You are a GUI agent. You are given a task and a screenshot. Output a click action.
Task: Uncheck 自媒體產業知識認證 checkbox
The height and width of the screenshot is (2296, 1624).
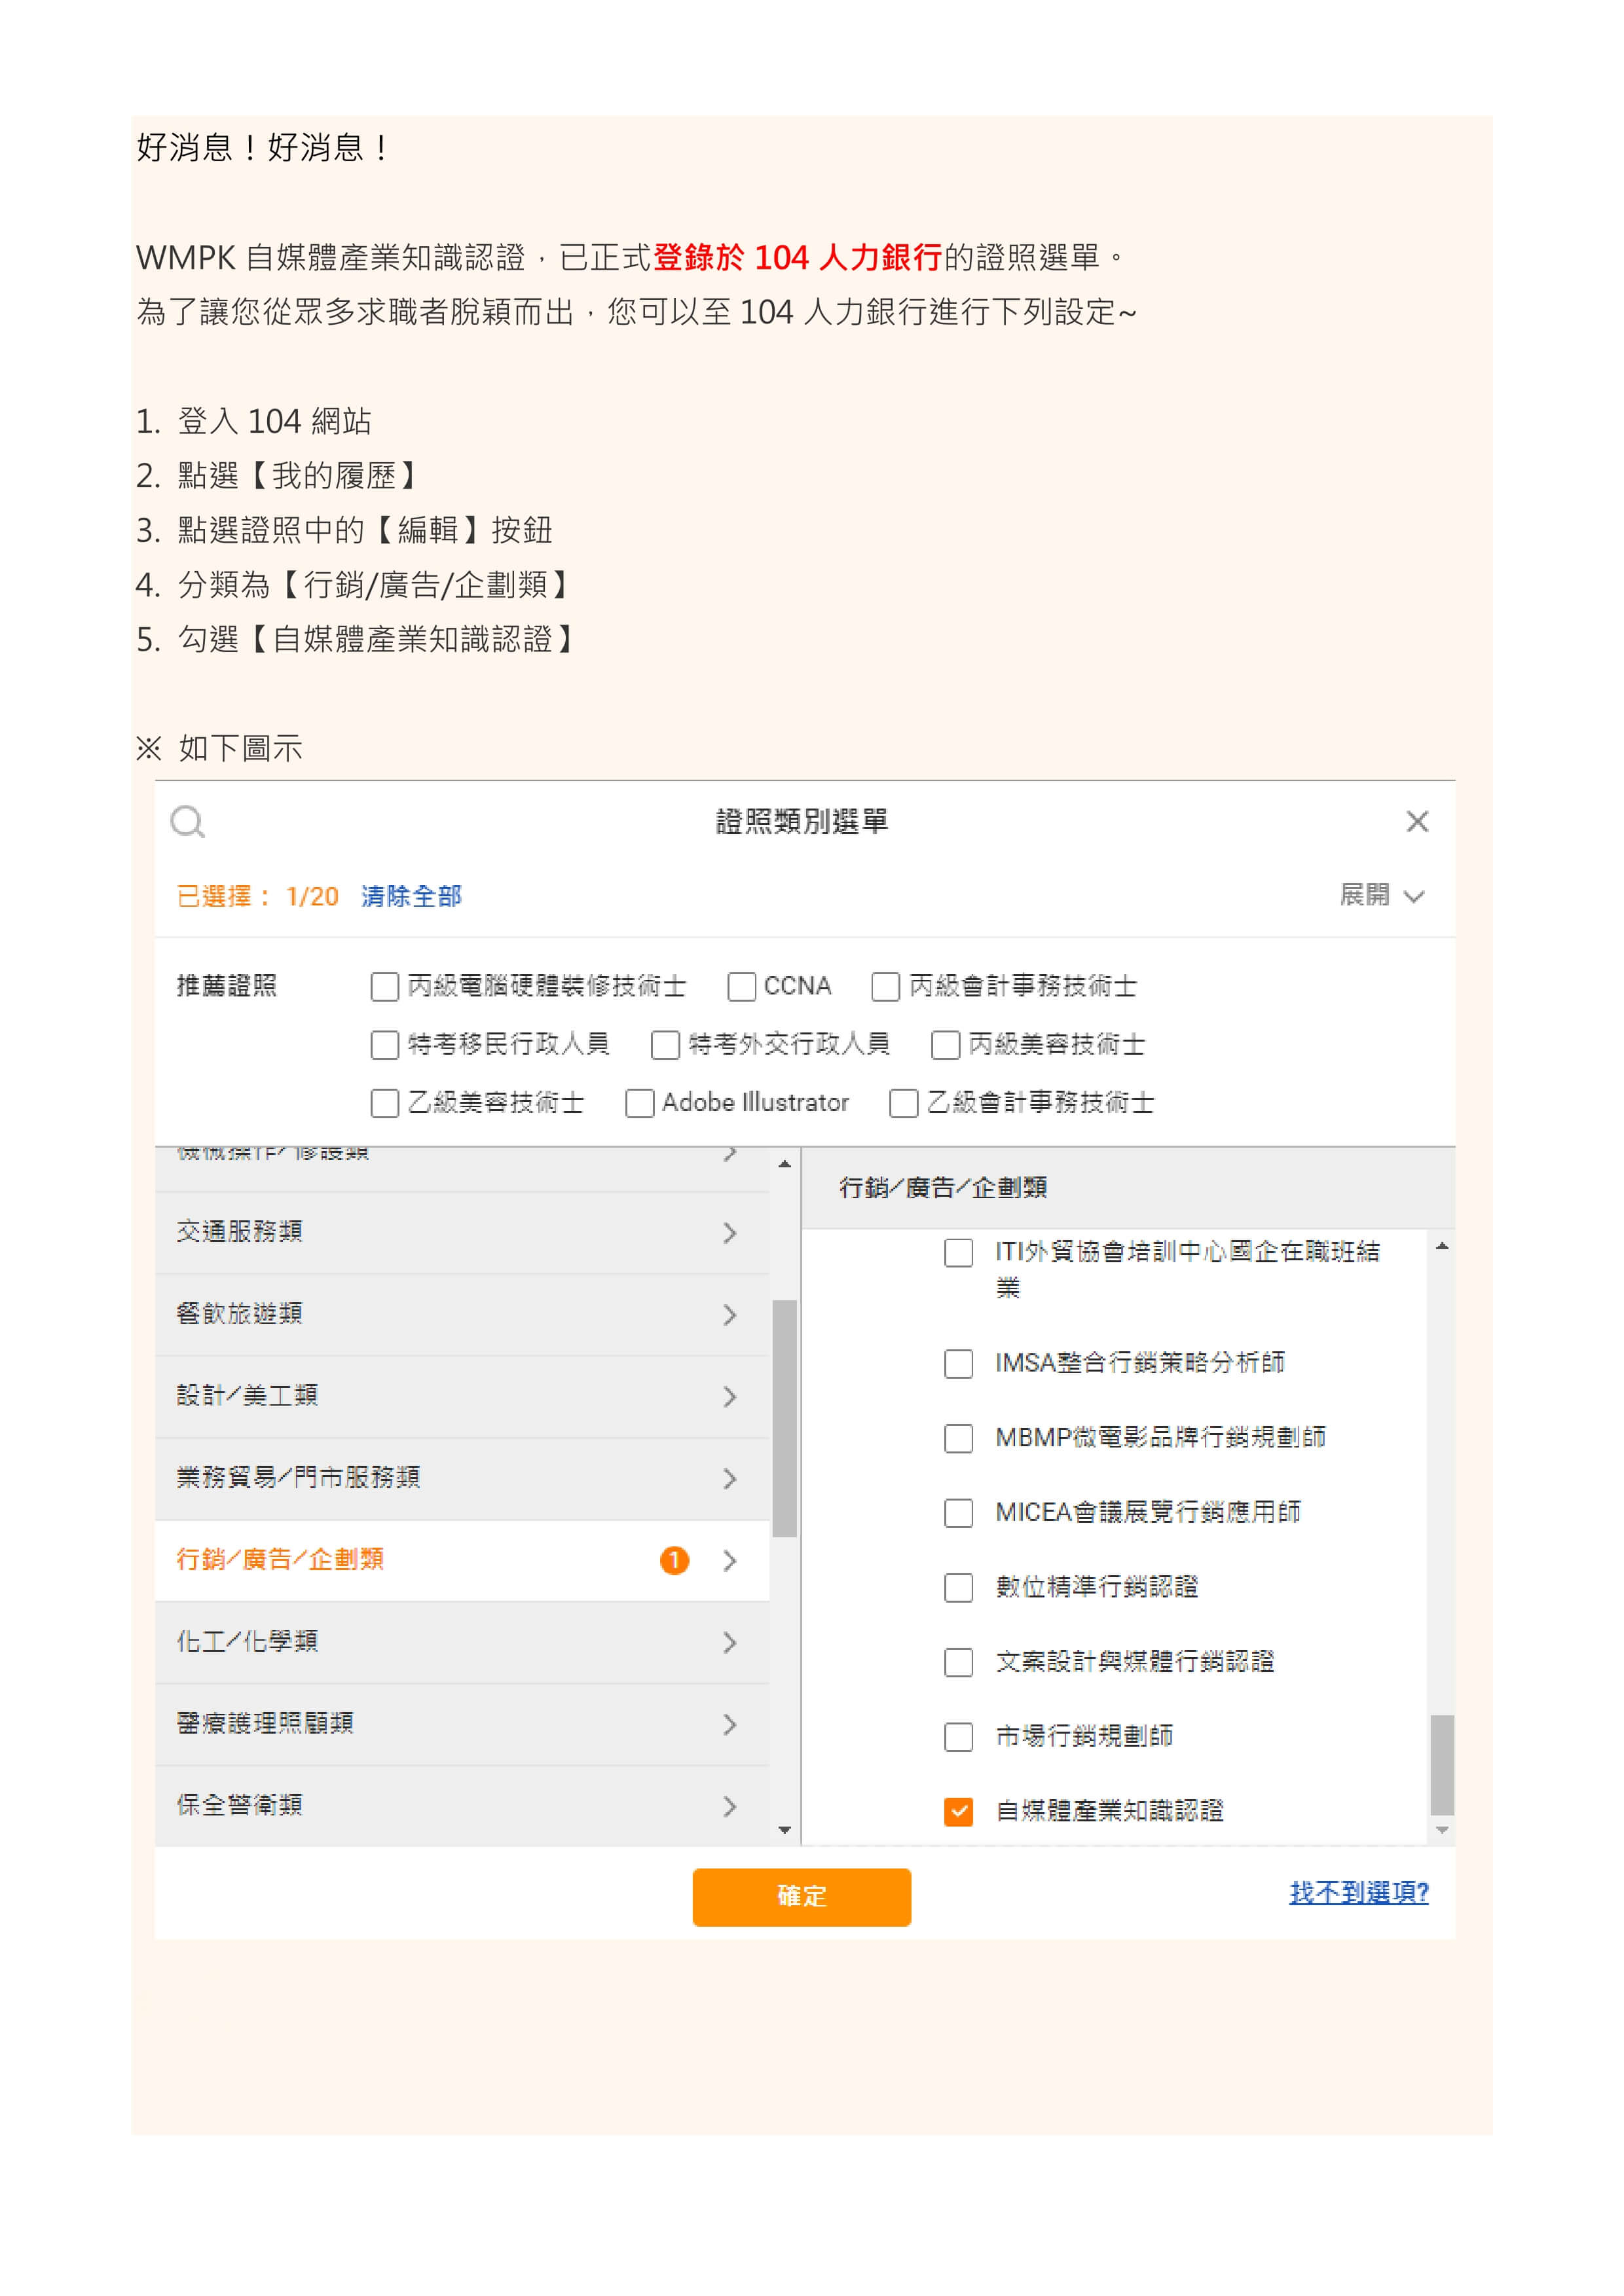point(959,1811)
